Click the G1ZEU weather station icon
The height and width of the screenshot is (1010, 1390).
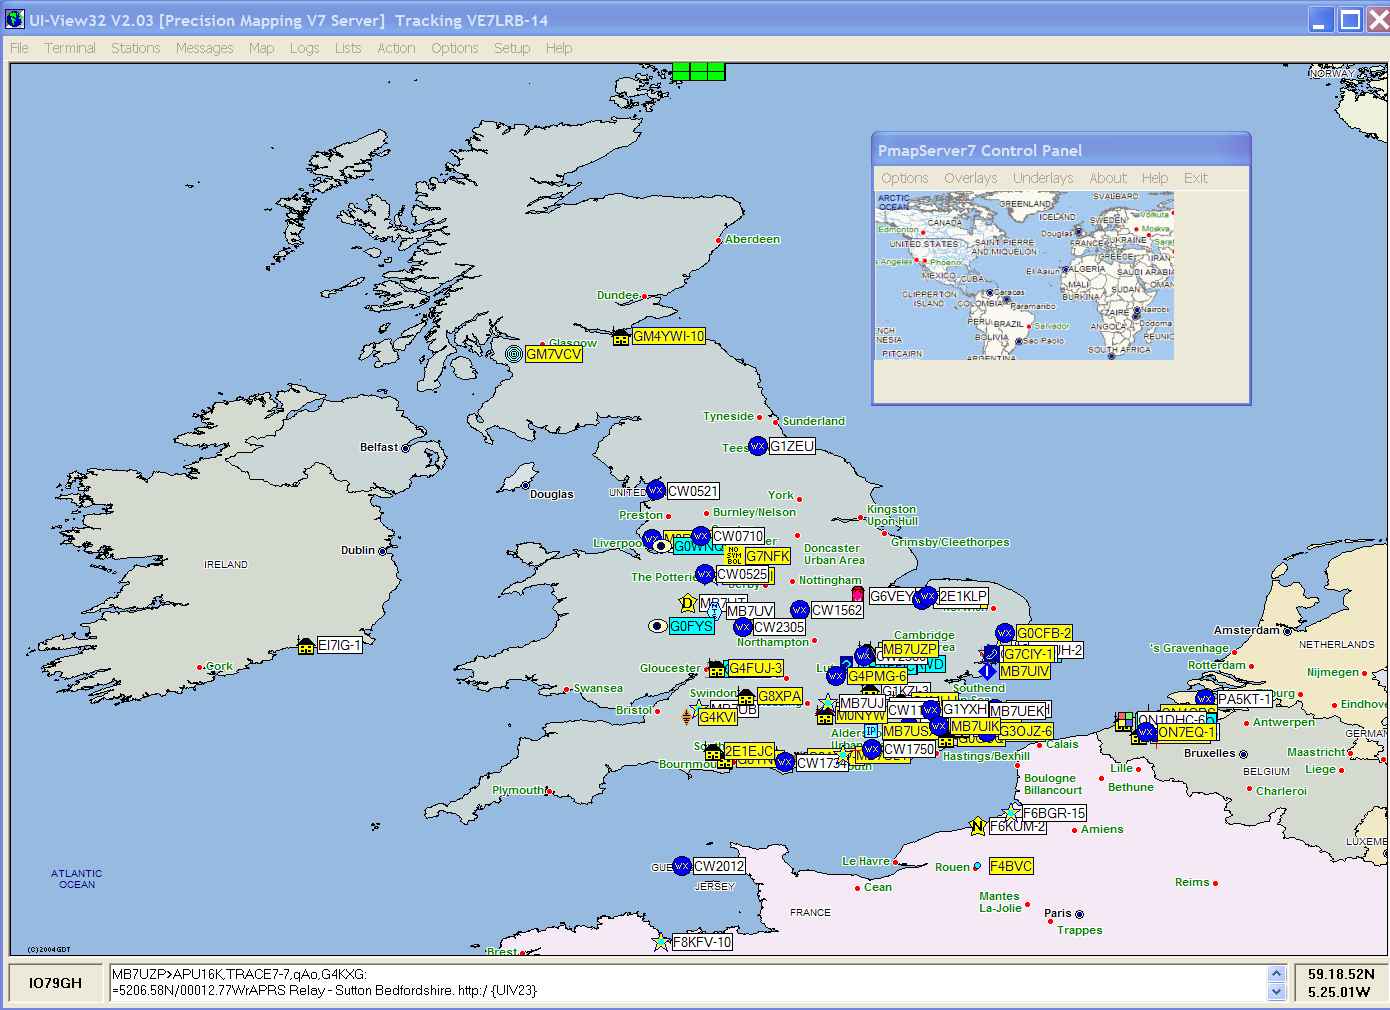(x=758, y=446)
